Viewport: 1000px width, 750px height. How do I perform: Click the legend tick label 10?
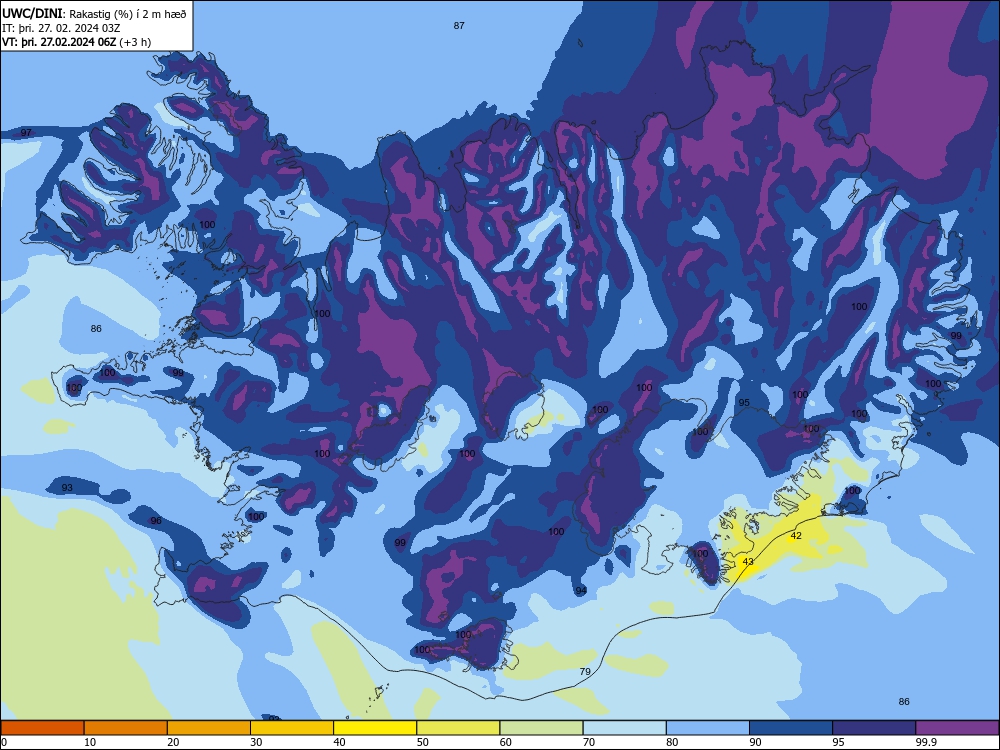[x=90, y=742]
